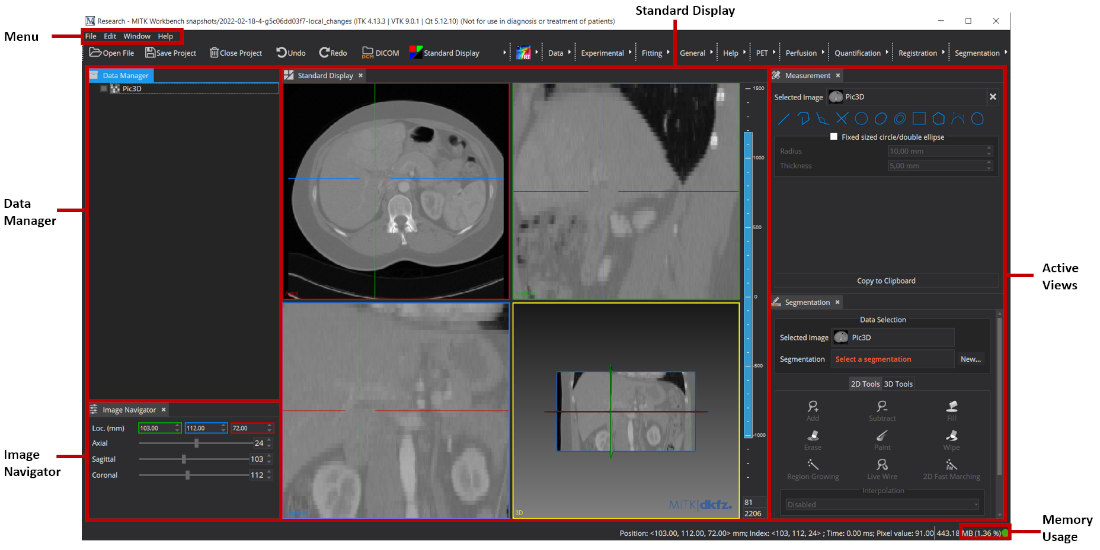This screenshot has height=550, width=1100.
Task: Expand the Data toolbar group arrow
Action: point(570,53)
